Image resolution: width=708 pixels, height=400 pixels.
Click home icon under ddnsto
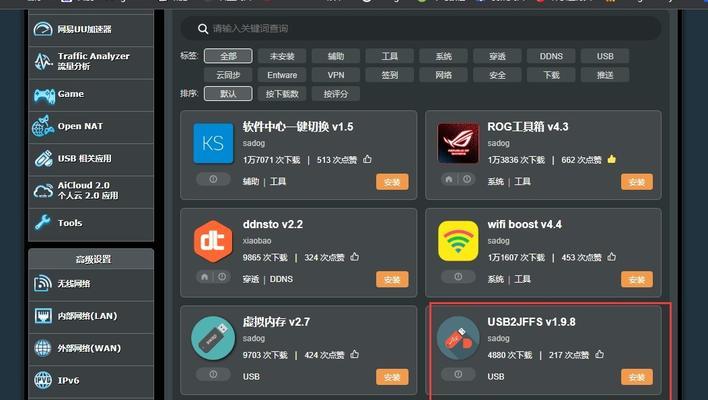(x=204, y=277)
